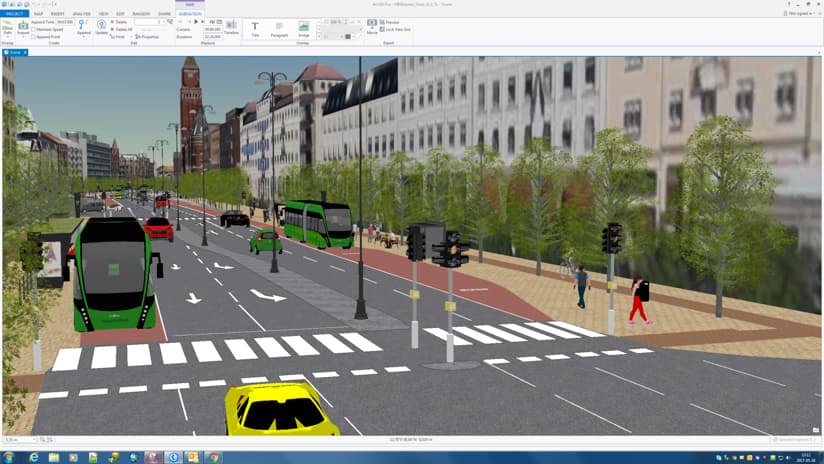Image resolution: width=824 pixels, height=464 pixels.
Task: Click the Movie export button
Action: click(372, 27)
